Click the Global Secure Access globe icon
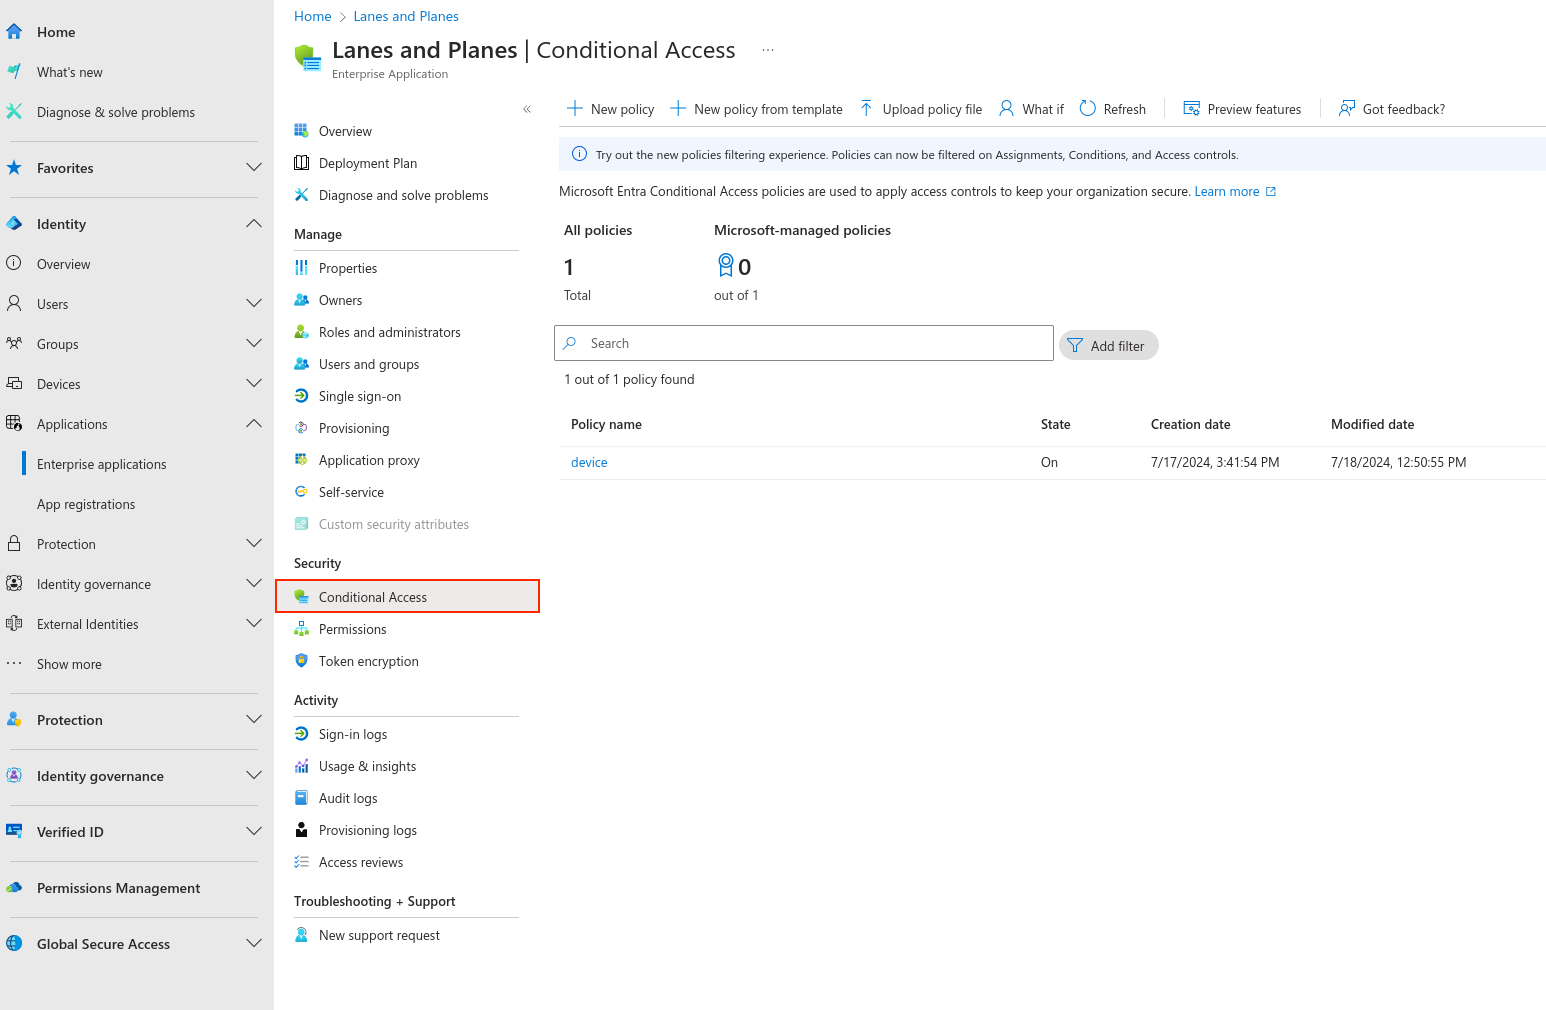Screen dimensions: 1546x1010 pos(14,943)
